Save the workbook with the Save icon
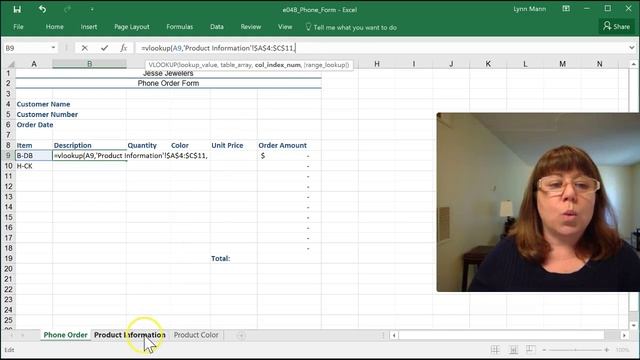Viewport: 640px width, 360px height. [17, 9]
